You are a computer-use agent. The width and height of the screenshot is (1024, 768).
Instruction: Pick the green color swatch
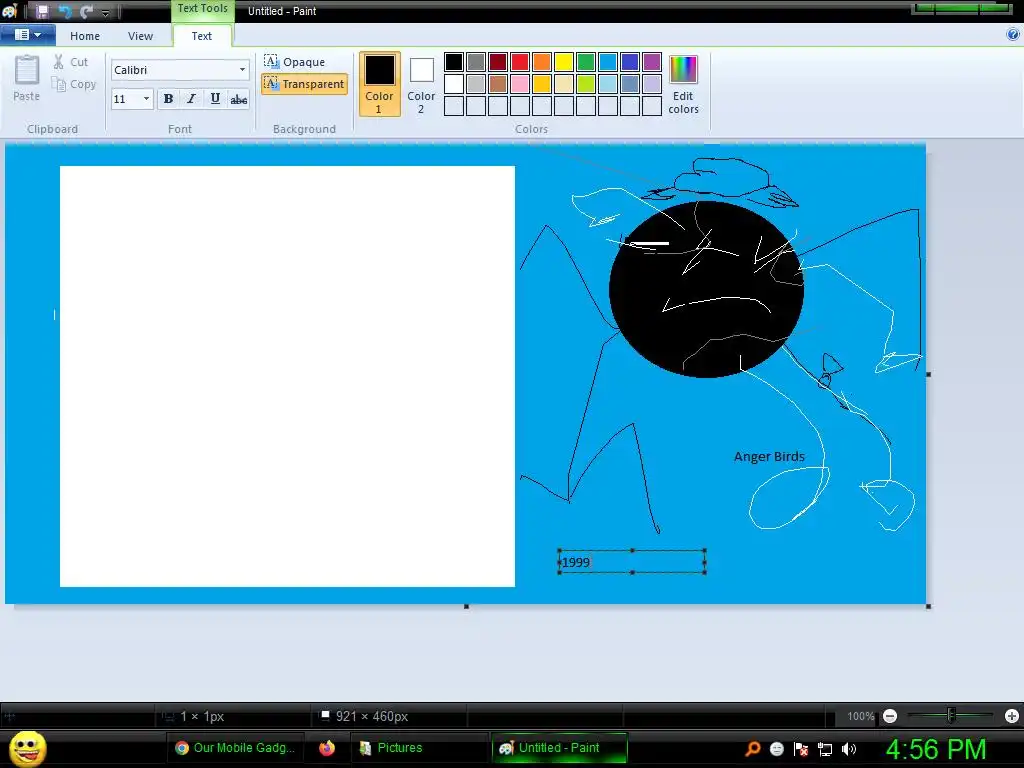point(586,62)
